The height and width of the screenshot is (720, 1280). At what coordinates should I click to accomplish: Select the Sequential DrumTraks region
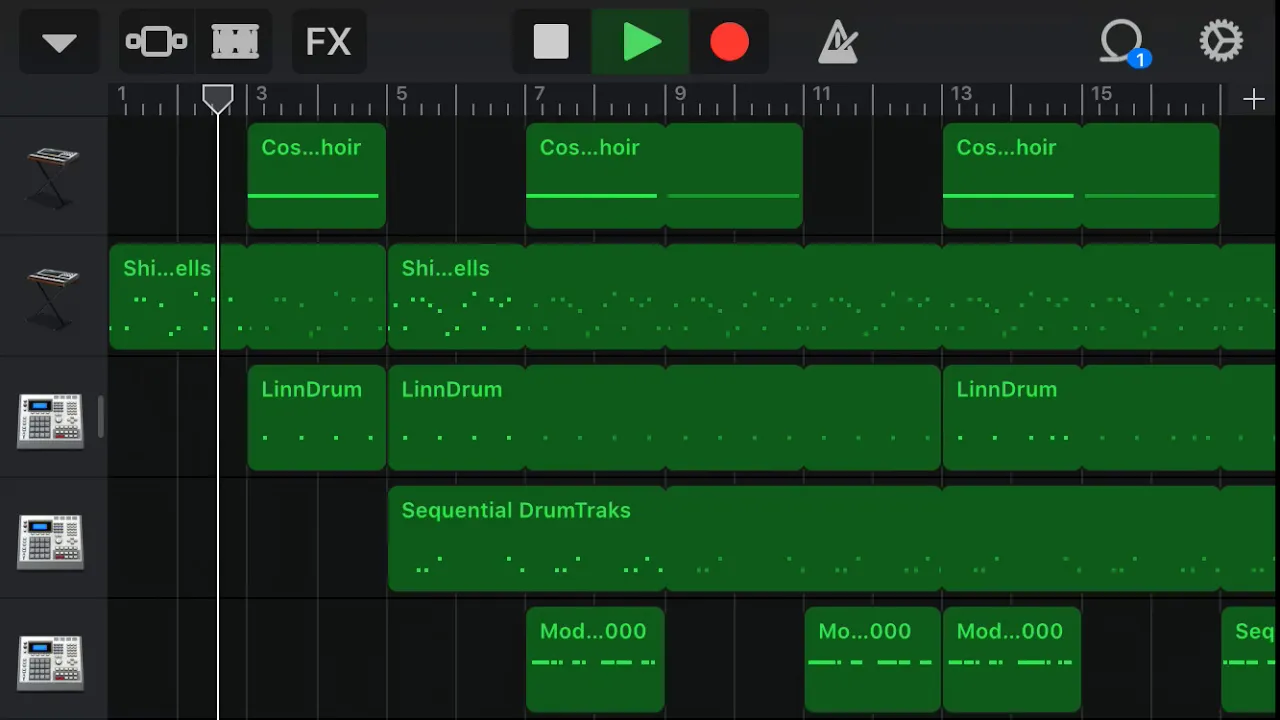(x=832, y=539)
